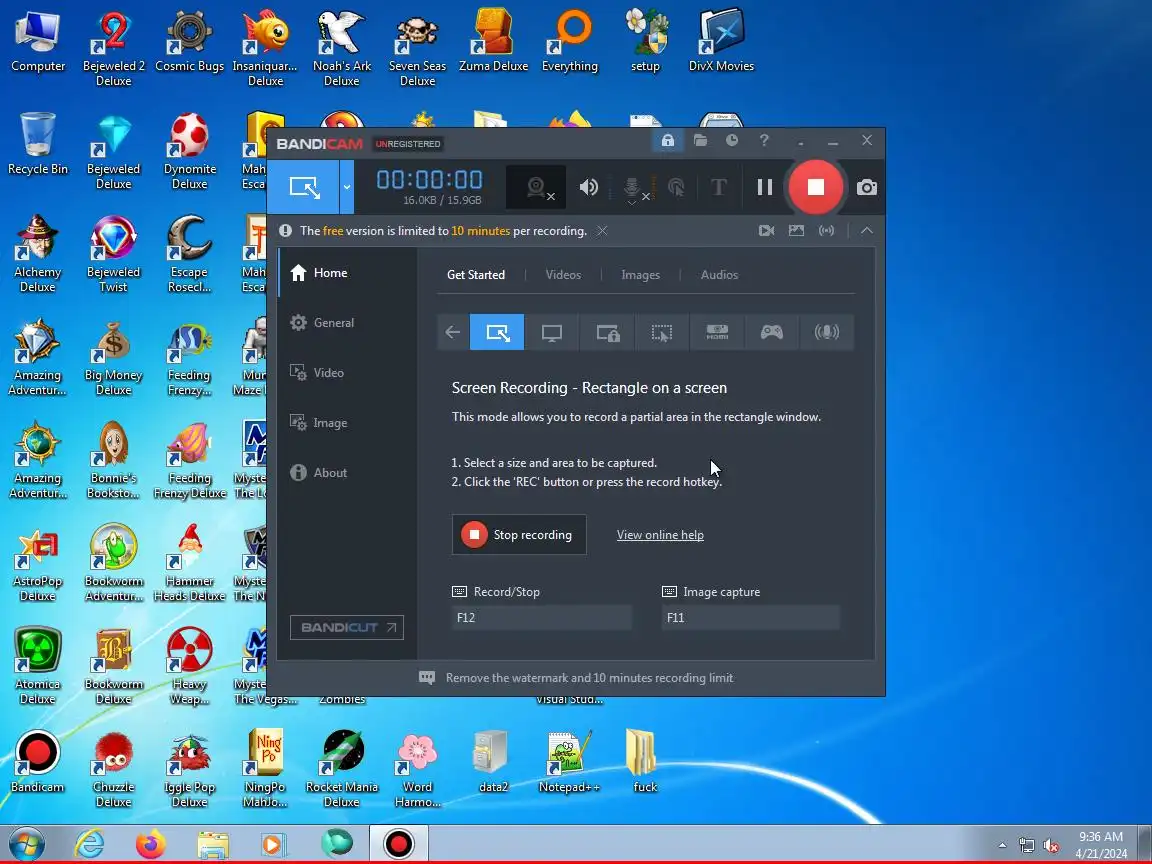
Task: Select around mouse recording mode tile
Action: (x=662, y=332)
